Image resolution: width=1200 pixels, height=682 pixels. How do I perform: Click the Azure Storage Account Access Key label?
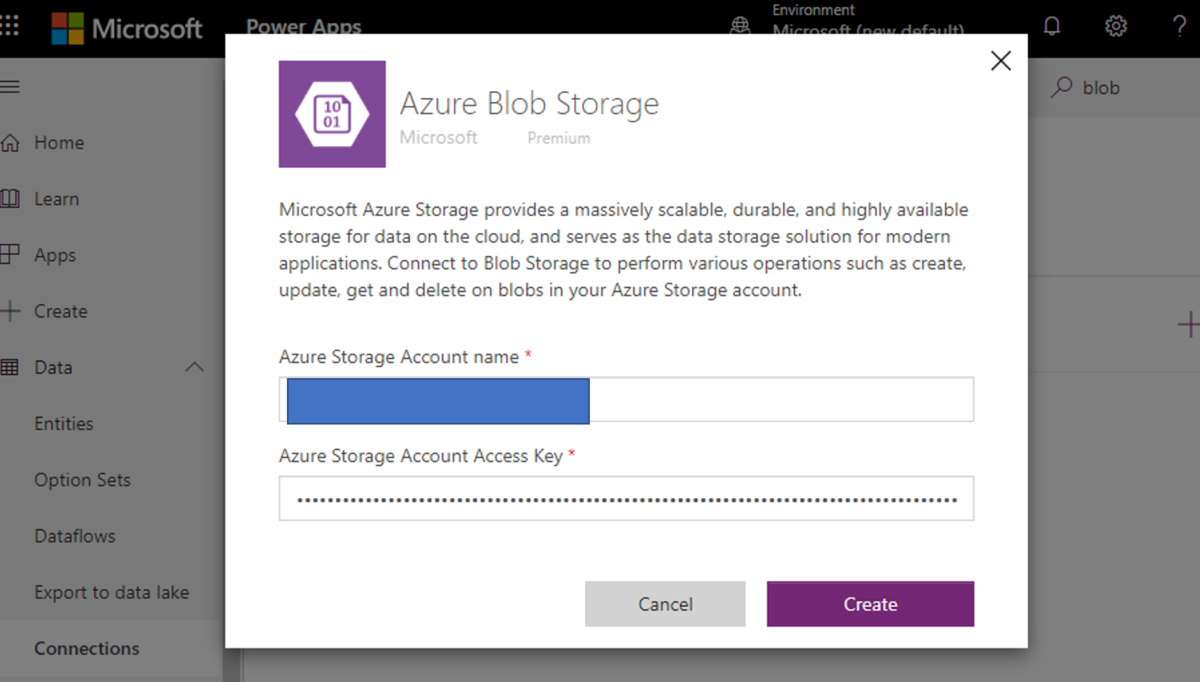(x=421, y=455)
